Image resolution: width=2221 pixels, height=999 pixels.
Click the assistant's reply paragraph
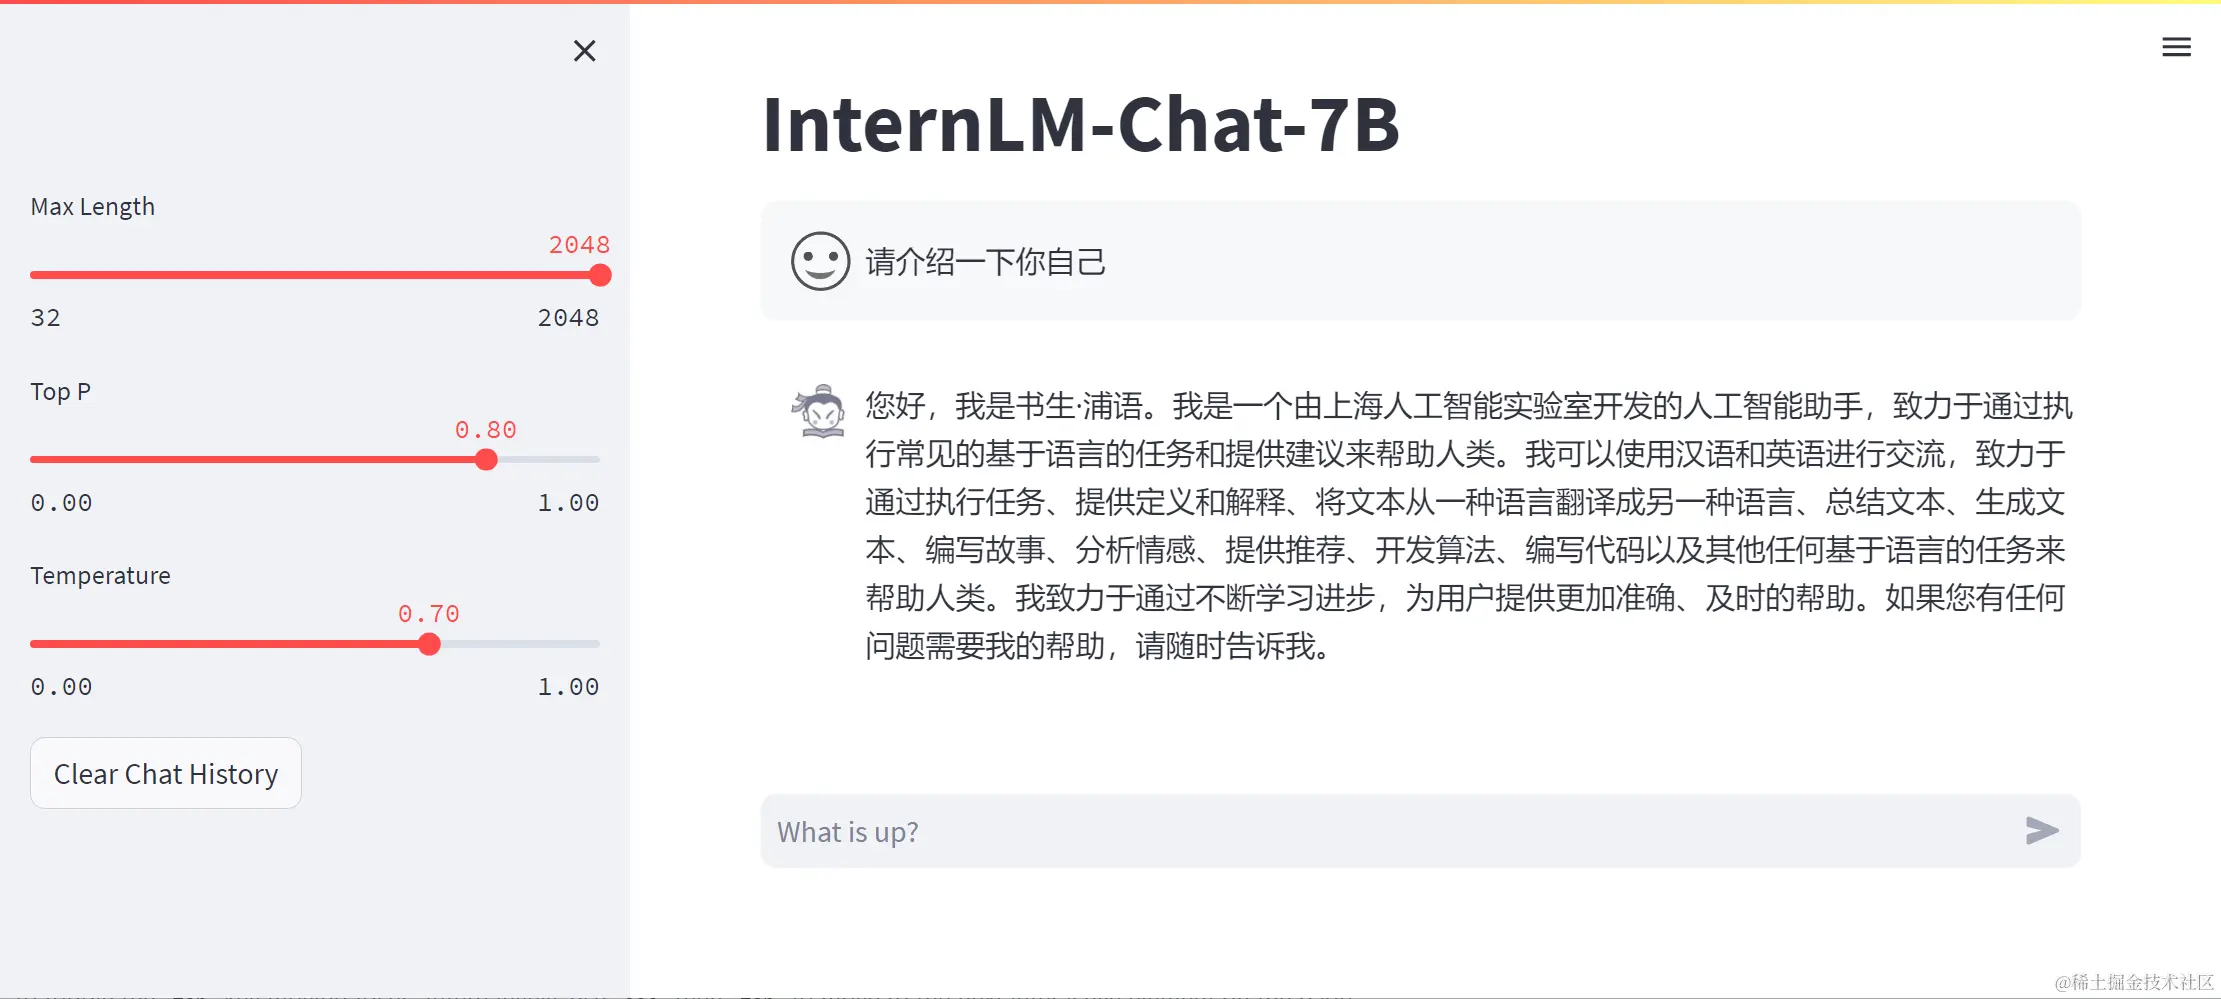(1466, 526)
